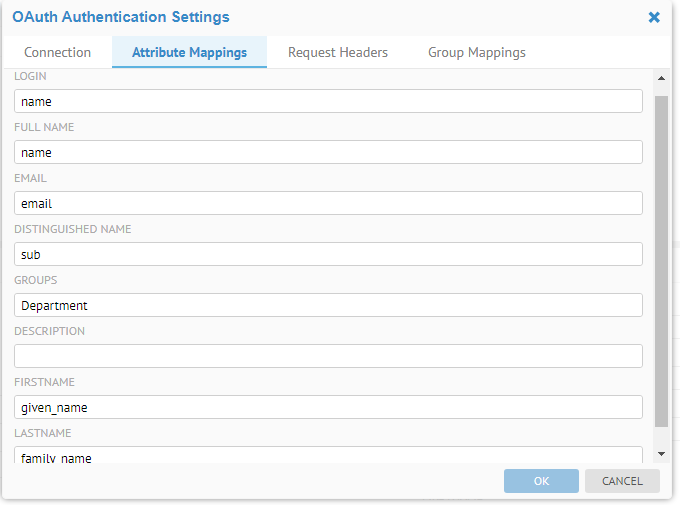The height and width of the screenshot is (505, 680).
Task: Open the Request Headers tab
Action: pos(338,52)
